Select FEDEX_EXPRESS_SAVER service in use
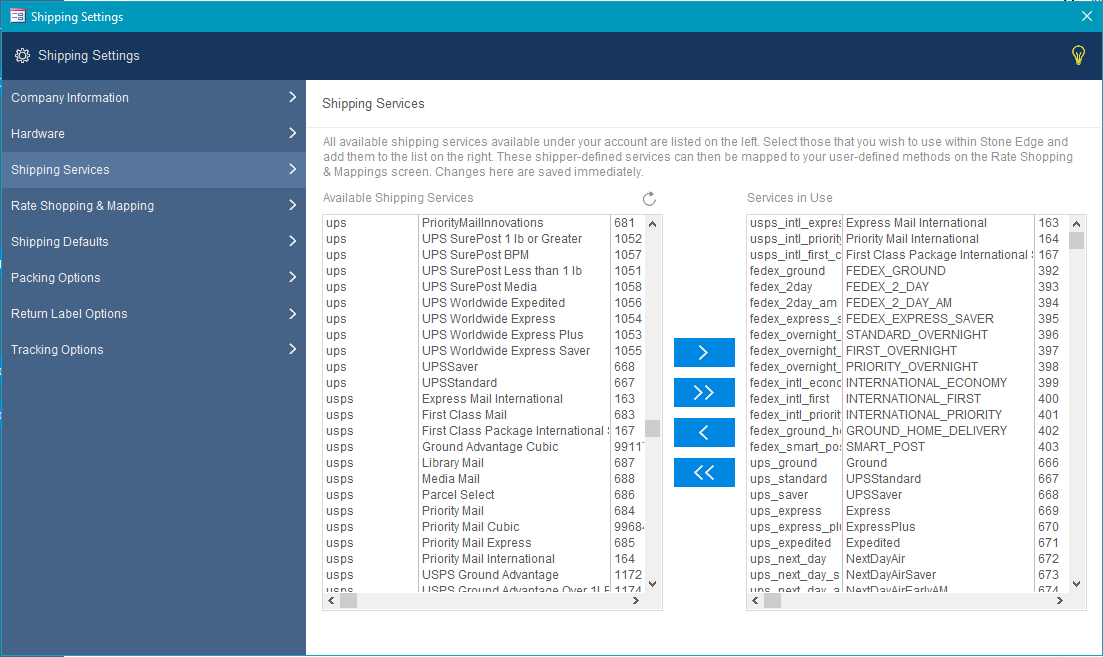 907,319
